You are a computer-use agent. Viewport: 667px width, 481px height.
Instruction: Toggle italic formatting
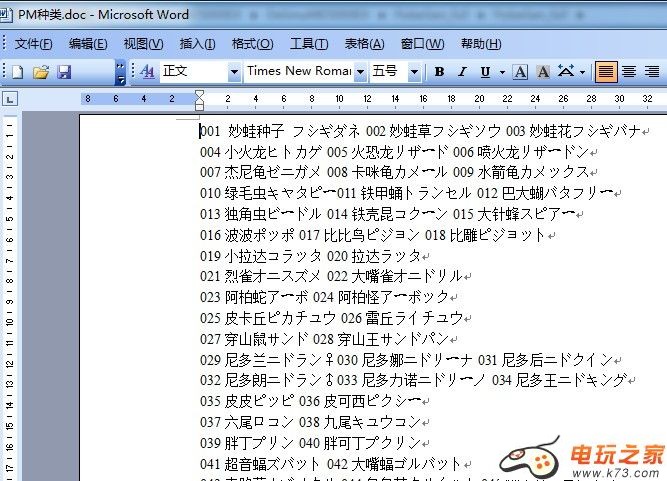463,72
